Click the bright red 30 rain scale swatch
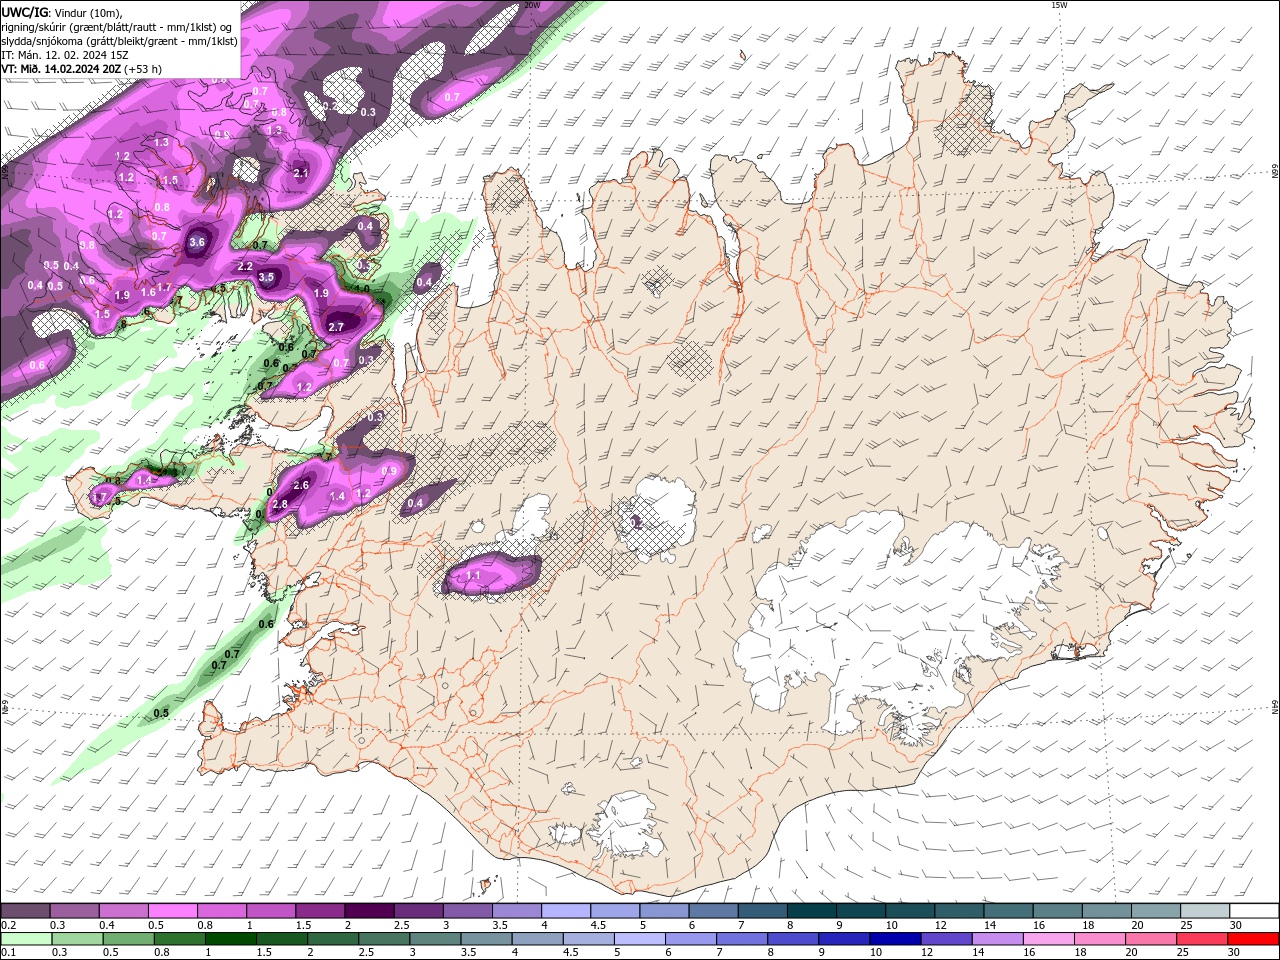1280x960 pixels. pyautogui.click(x=1254, y=939)
